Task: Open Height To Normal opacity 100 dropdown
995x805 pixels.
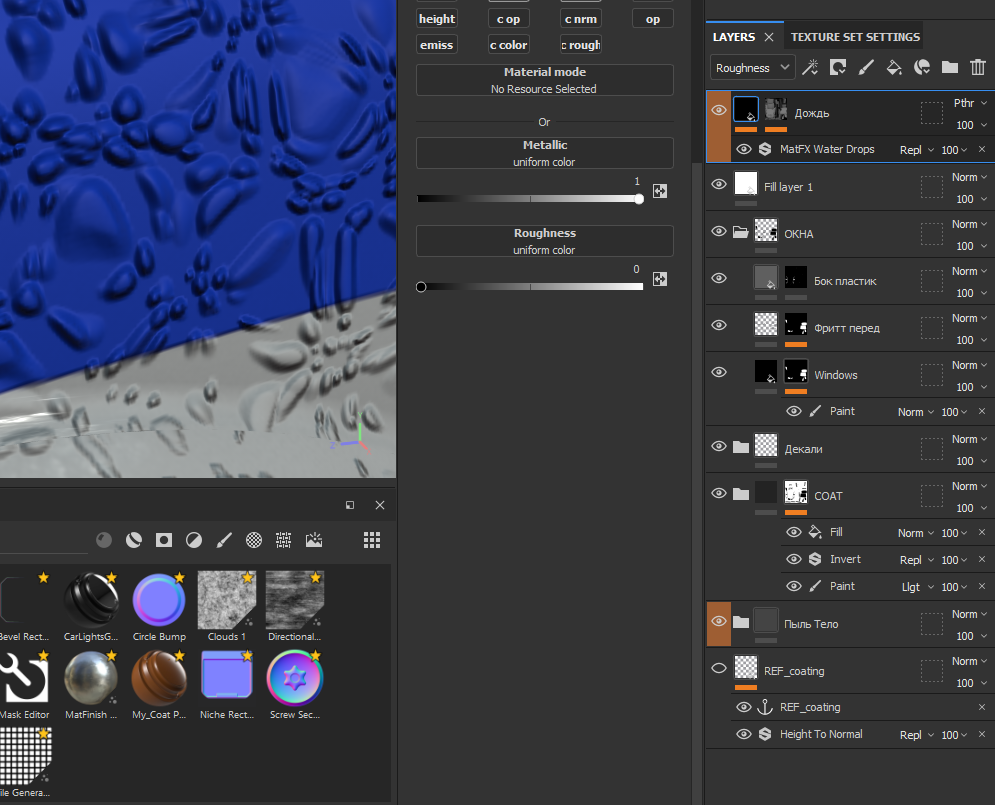Action: coord(954,735)
